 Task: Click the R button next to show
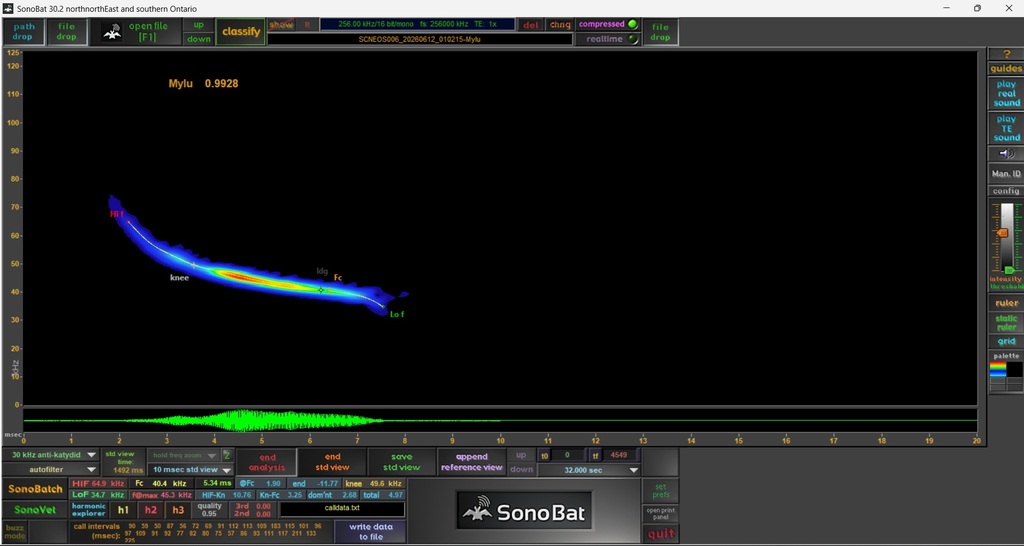pos(307,24)
